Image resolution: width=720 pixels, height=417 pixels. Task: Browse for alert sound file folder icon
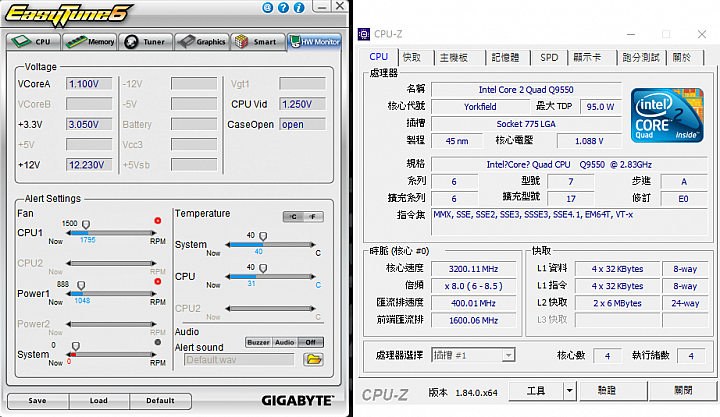314,359
